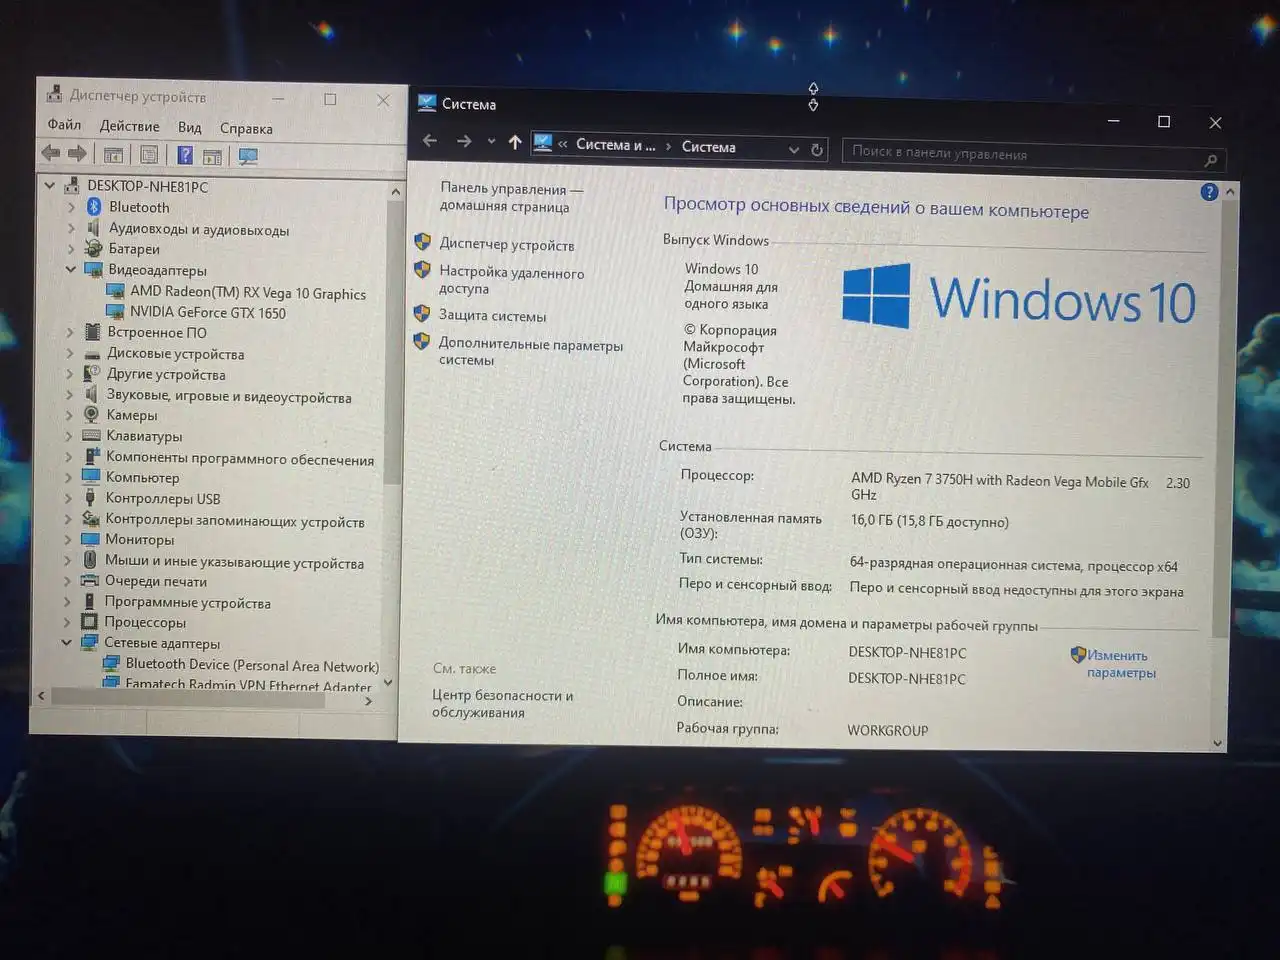
Task: Click the blue help question mark icon
Action: [1209, 192]
